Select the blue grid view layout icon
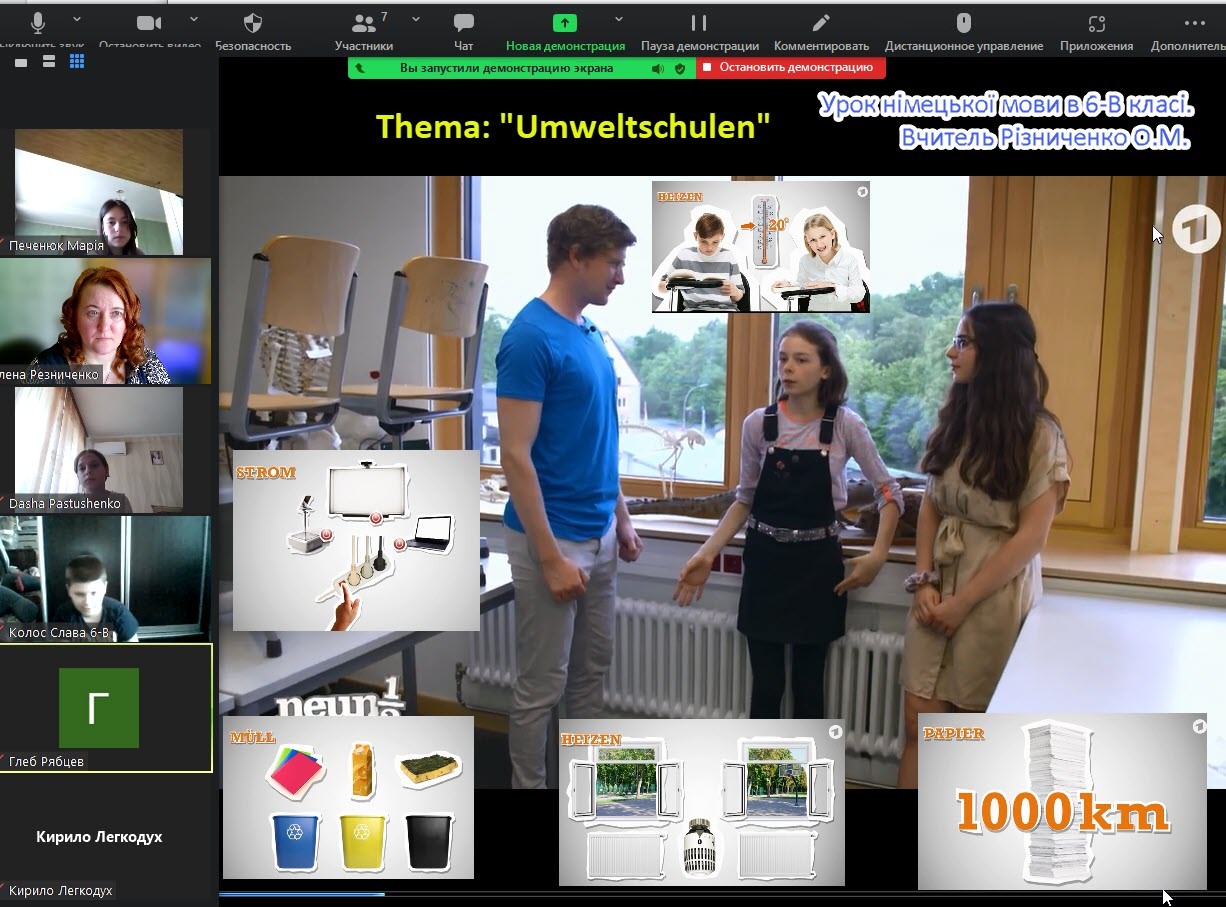The image size is (1226, 907). (x=77, y=62)
